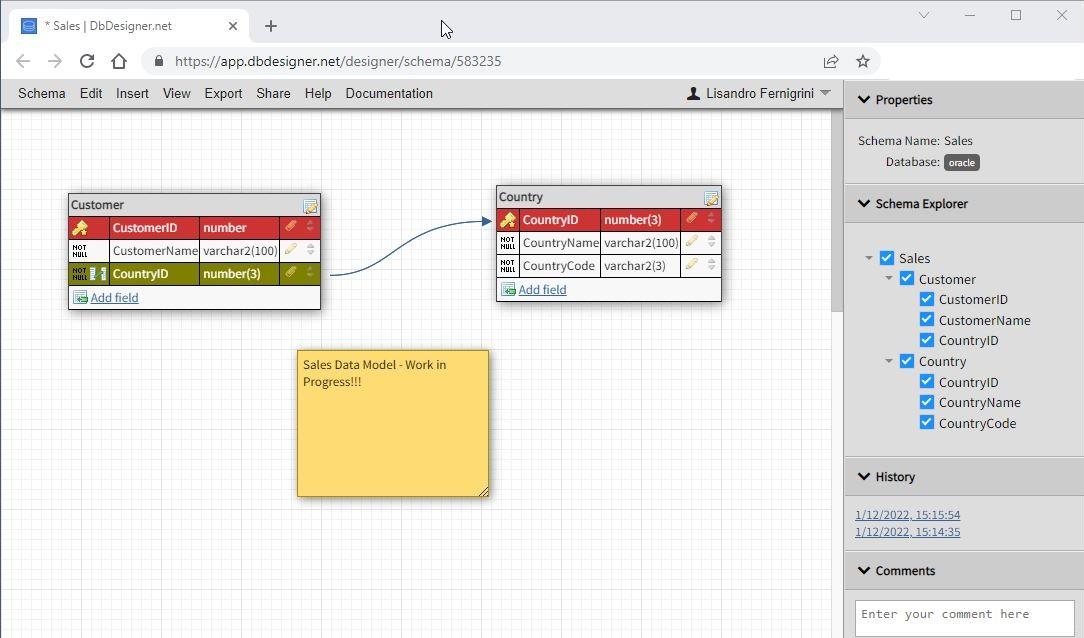Open Customer table edit icon
Image resolution: width=1084 pixels, height=638 pixels.
click(310, 206)
